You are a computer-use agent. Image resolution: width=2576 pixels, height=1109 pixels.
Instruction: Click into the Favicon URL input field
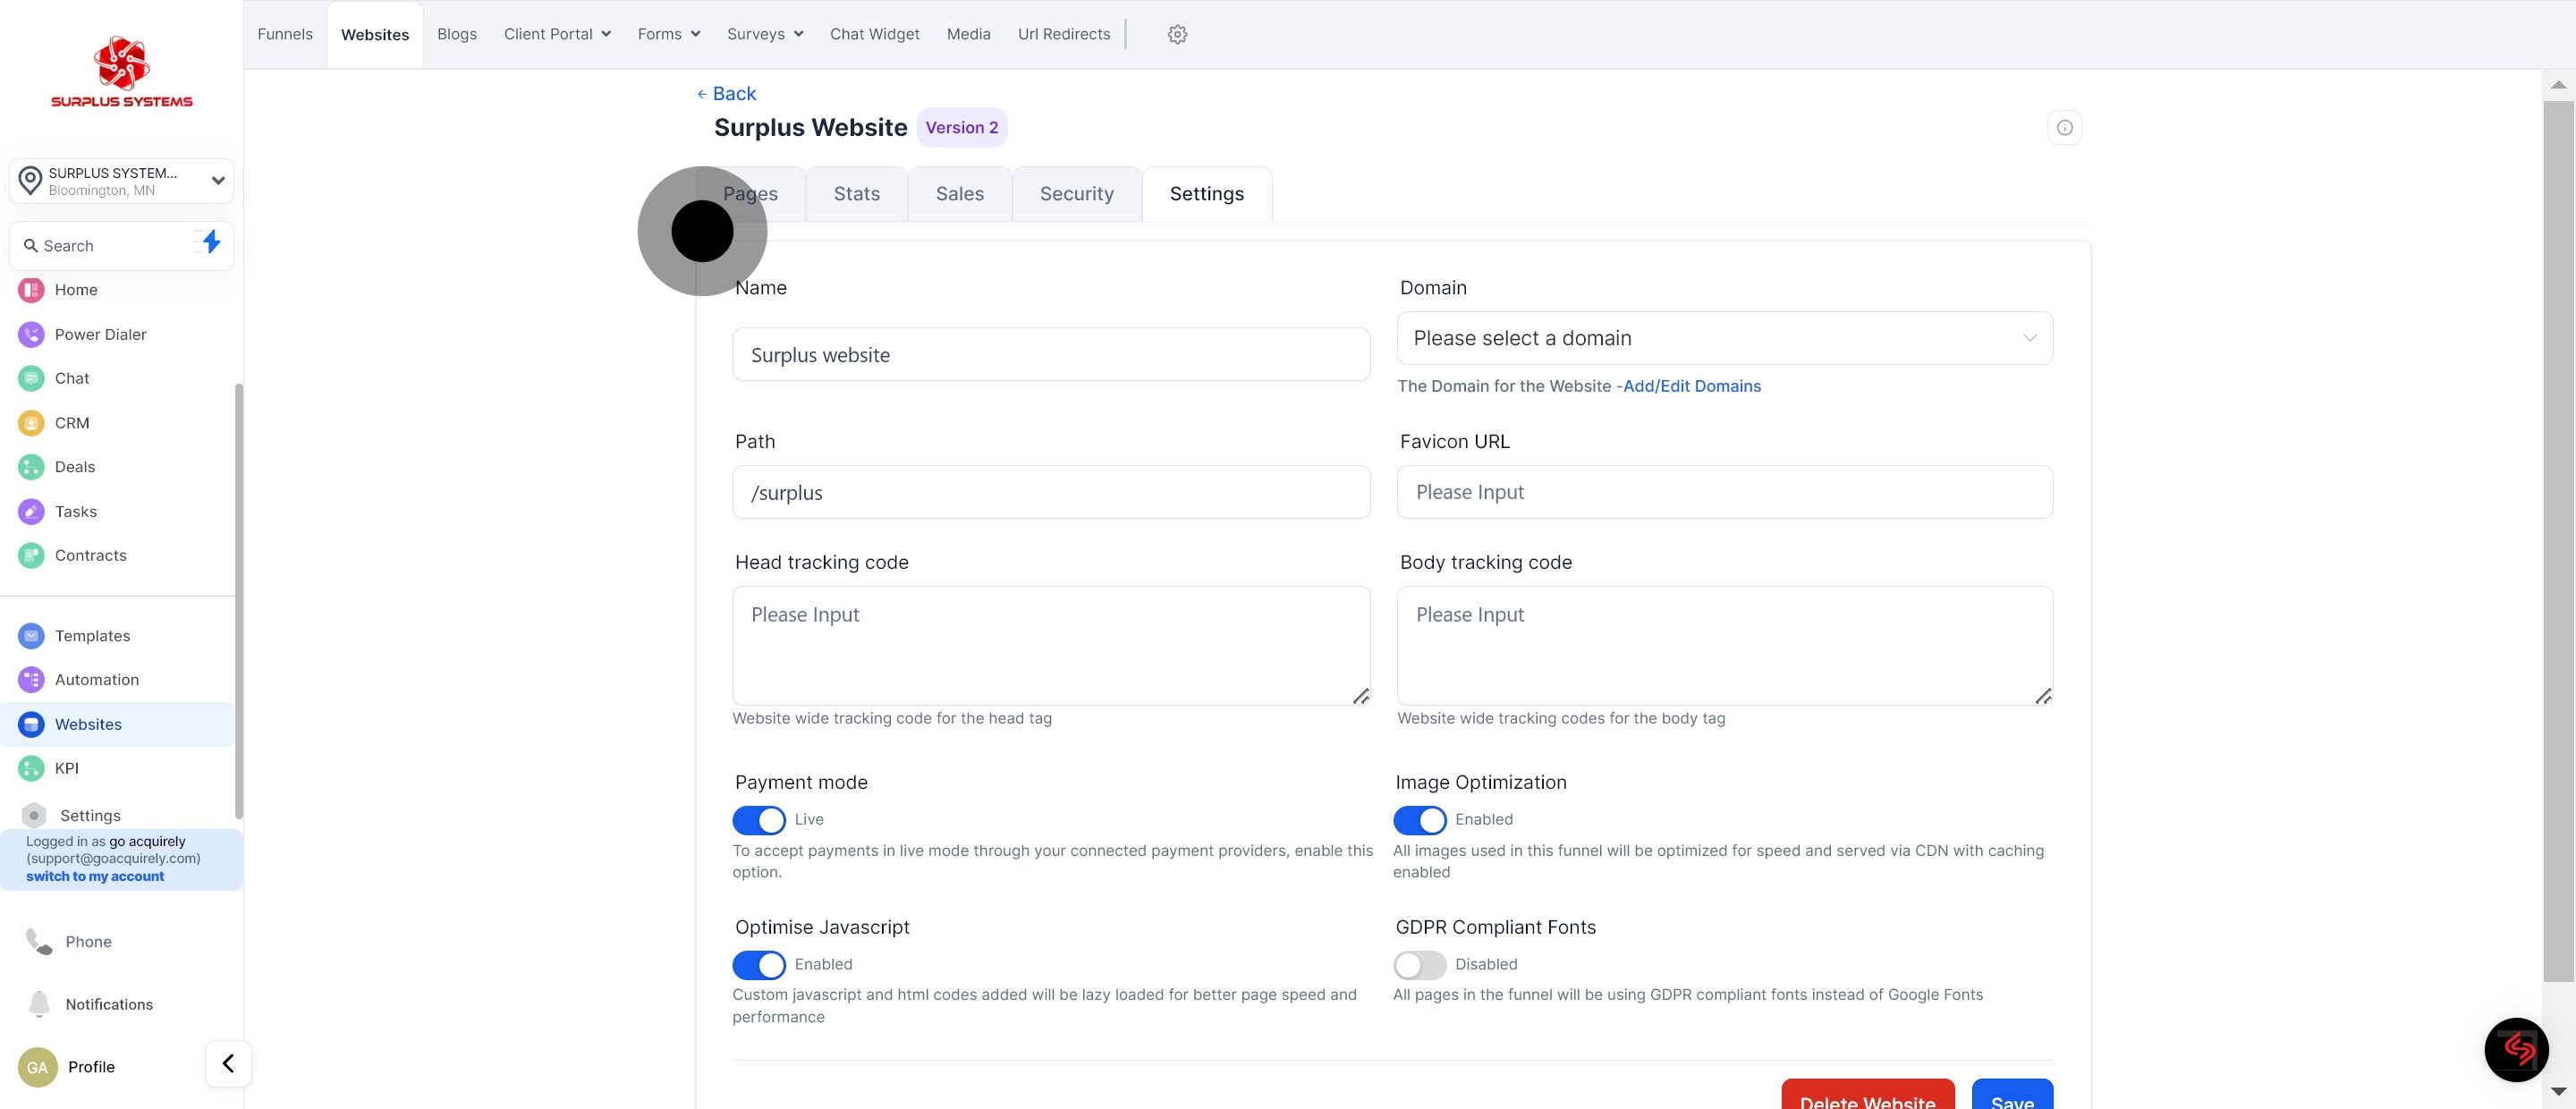(x=1724, y=492)
